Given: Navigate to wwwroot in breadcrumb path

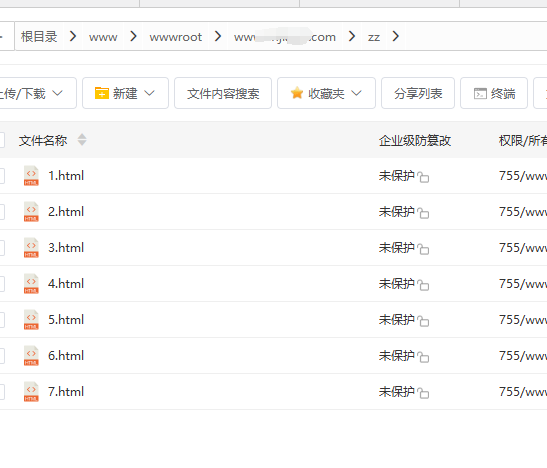Looking at the screenshot, I should tap(175, 37).
